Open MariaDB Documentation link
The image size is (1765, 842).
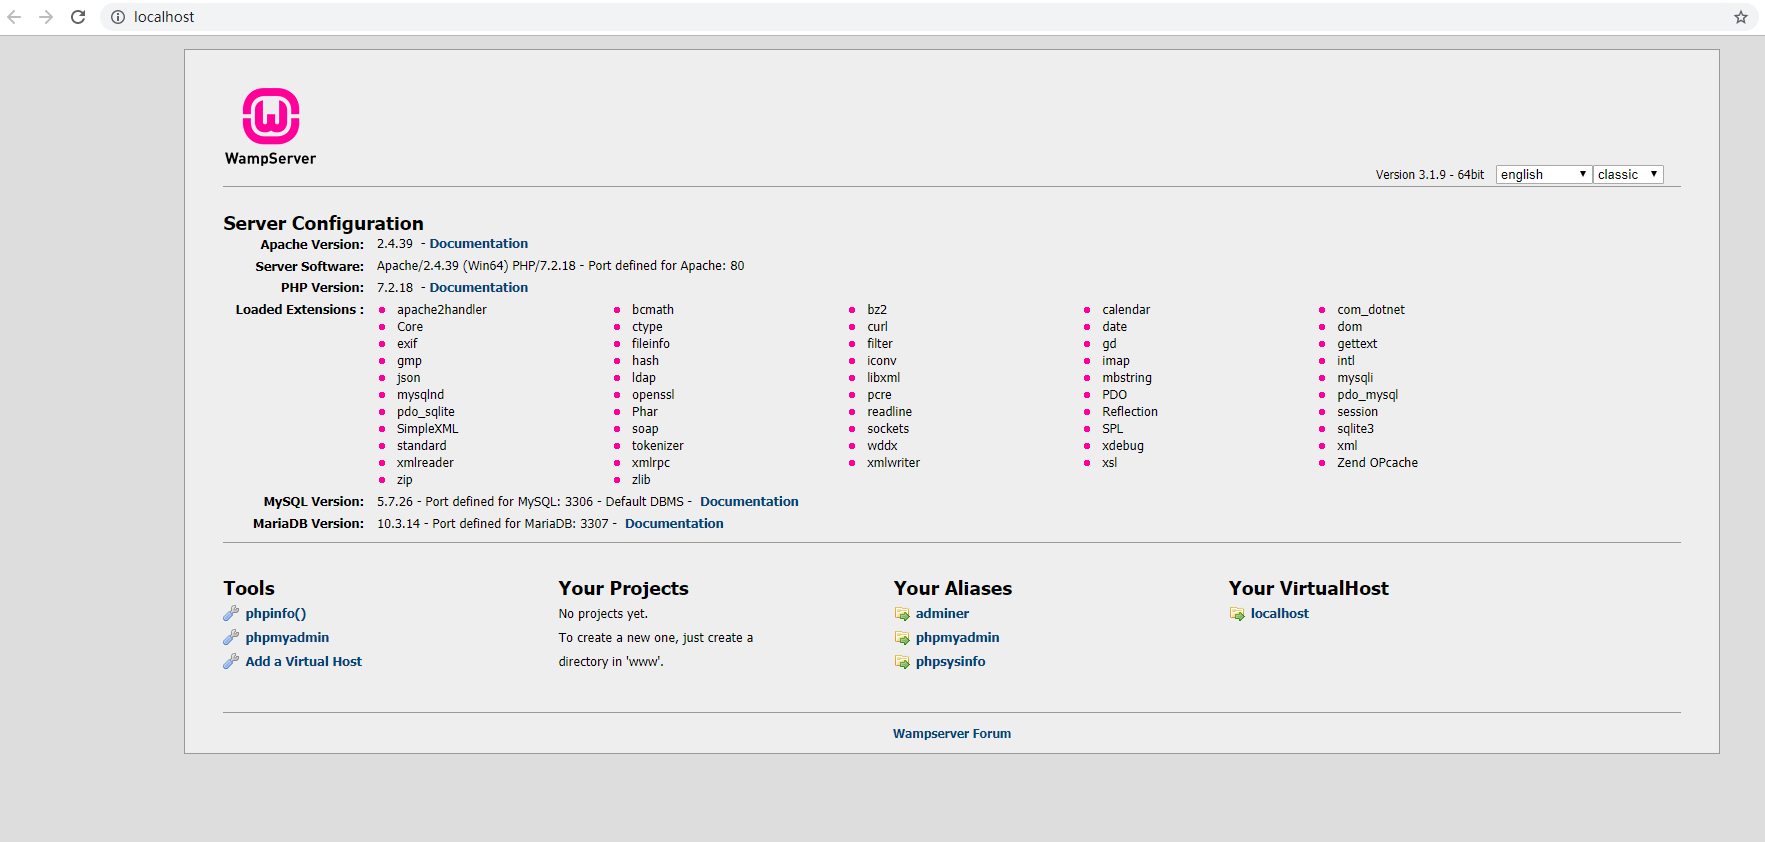[x=674, y=524]
